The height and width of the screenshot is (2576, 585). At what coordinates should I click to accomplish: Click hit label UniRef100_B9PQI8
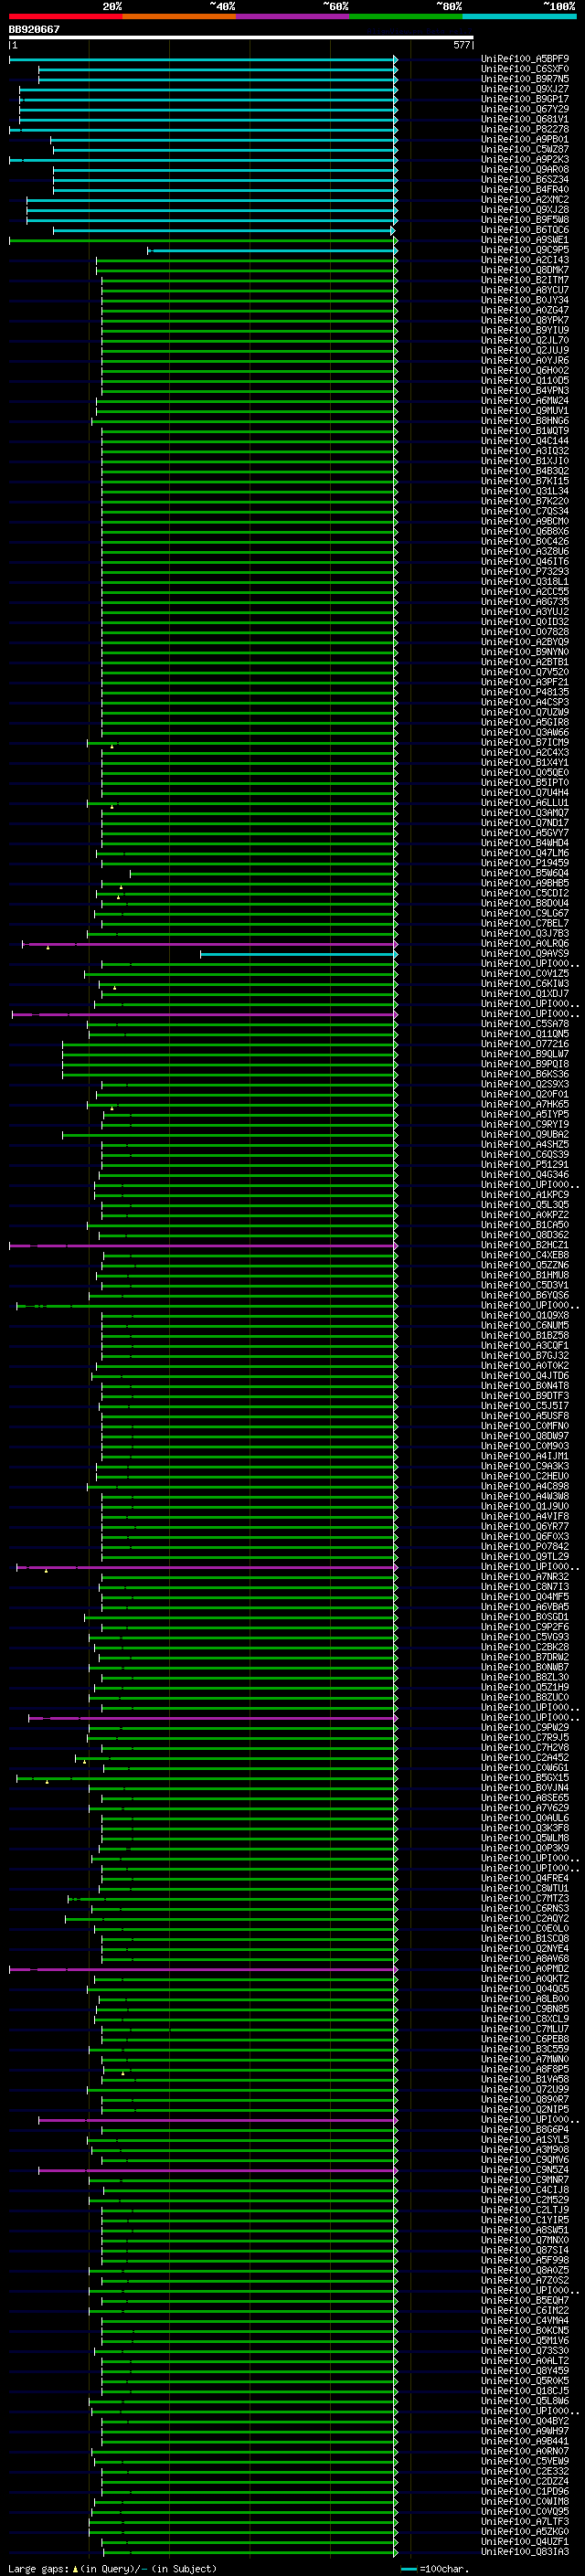pos(525,1064)
